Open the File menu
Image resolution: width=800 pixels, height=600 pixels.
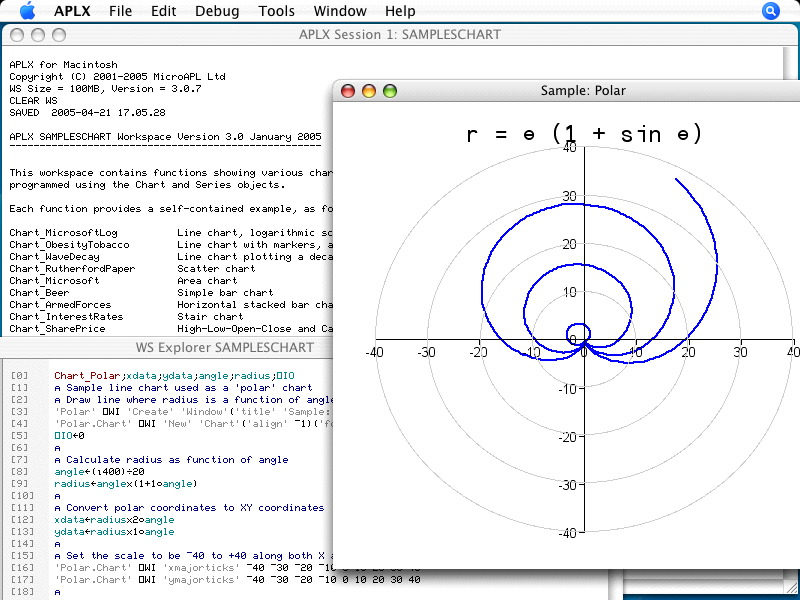click(x=120, y=11)
